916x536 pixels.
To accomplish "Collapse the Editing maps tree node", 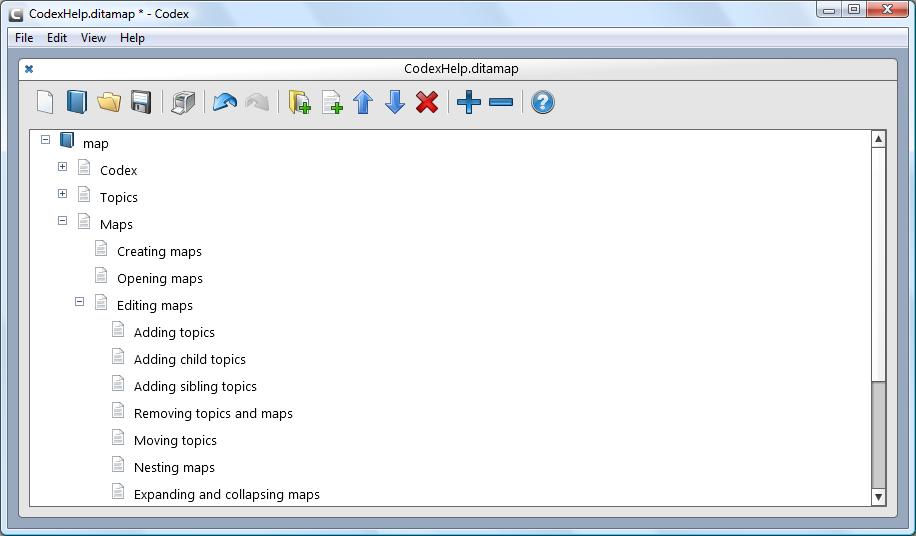I will 80,302.
